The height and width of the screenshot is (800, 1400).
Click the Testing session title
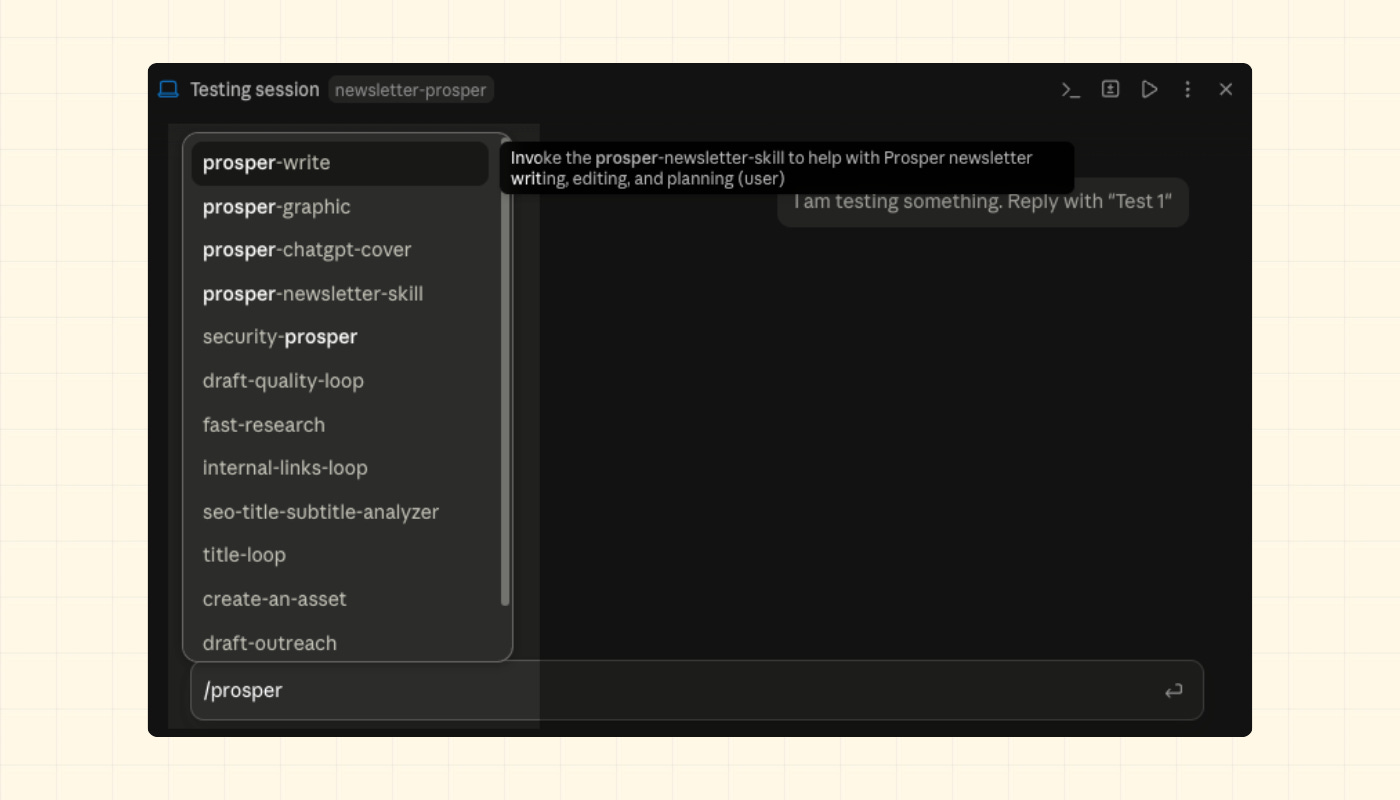coord(255,89)
